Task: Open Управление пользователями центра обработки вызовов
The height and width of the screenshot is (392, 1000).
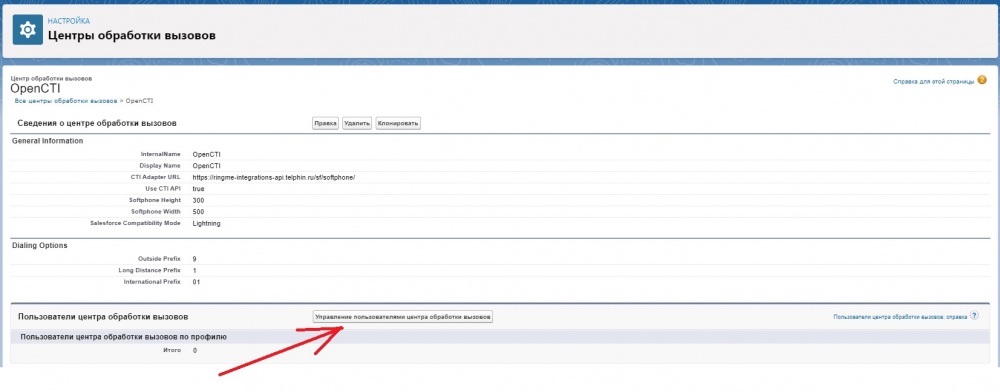Action: 402,316
